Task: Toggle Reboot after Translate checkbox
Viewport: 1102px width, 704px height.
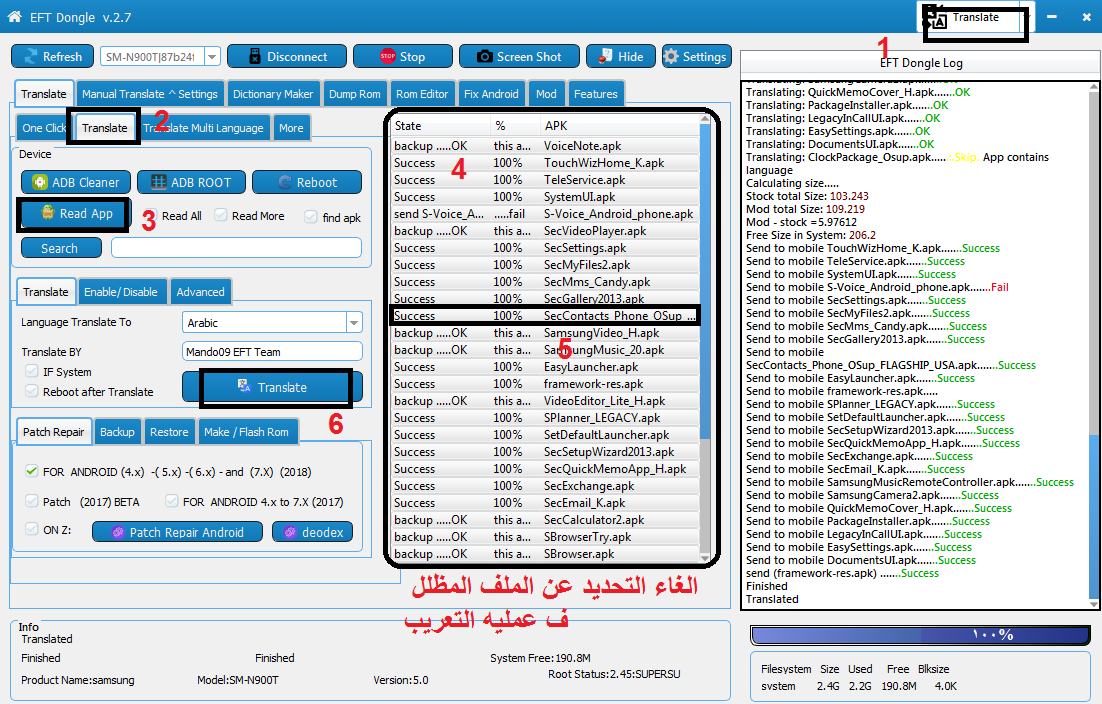Action: (x=32, y=391)
